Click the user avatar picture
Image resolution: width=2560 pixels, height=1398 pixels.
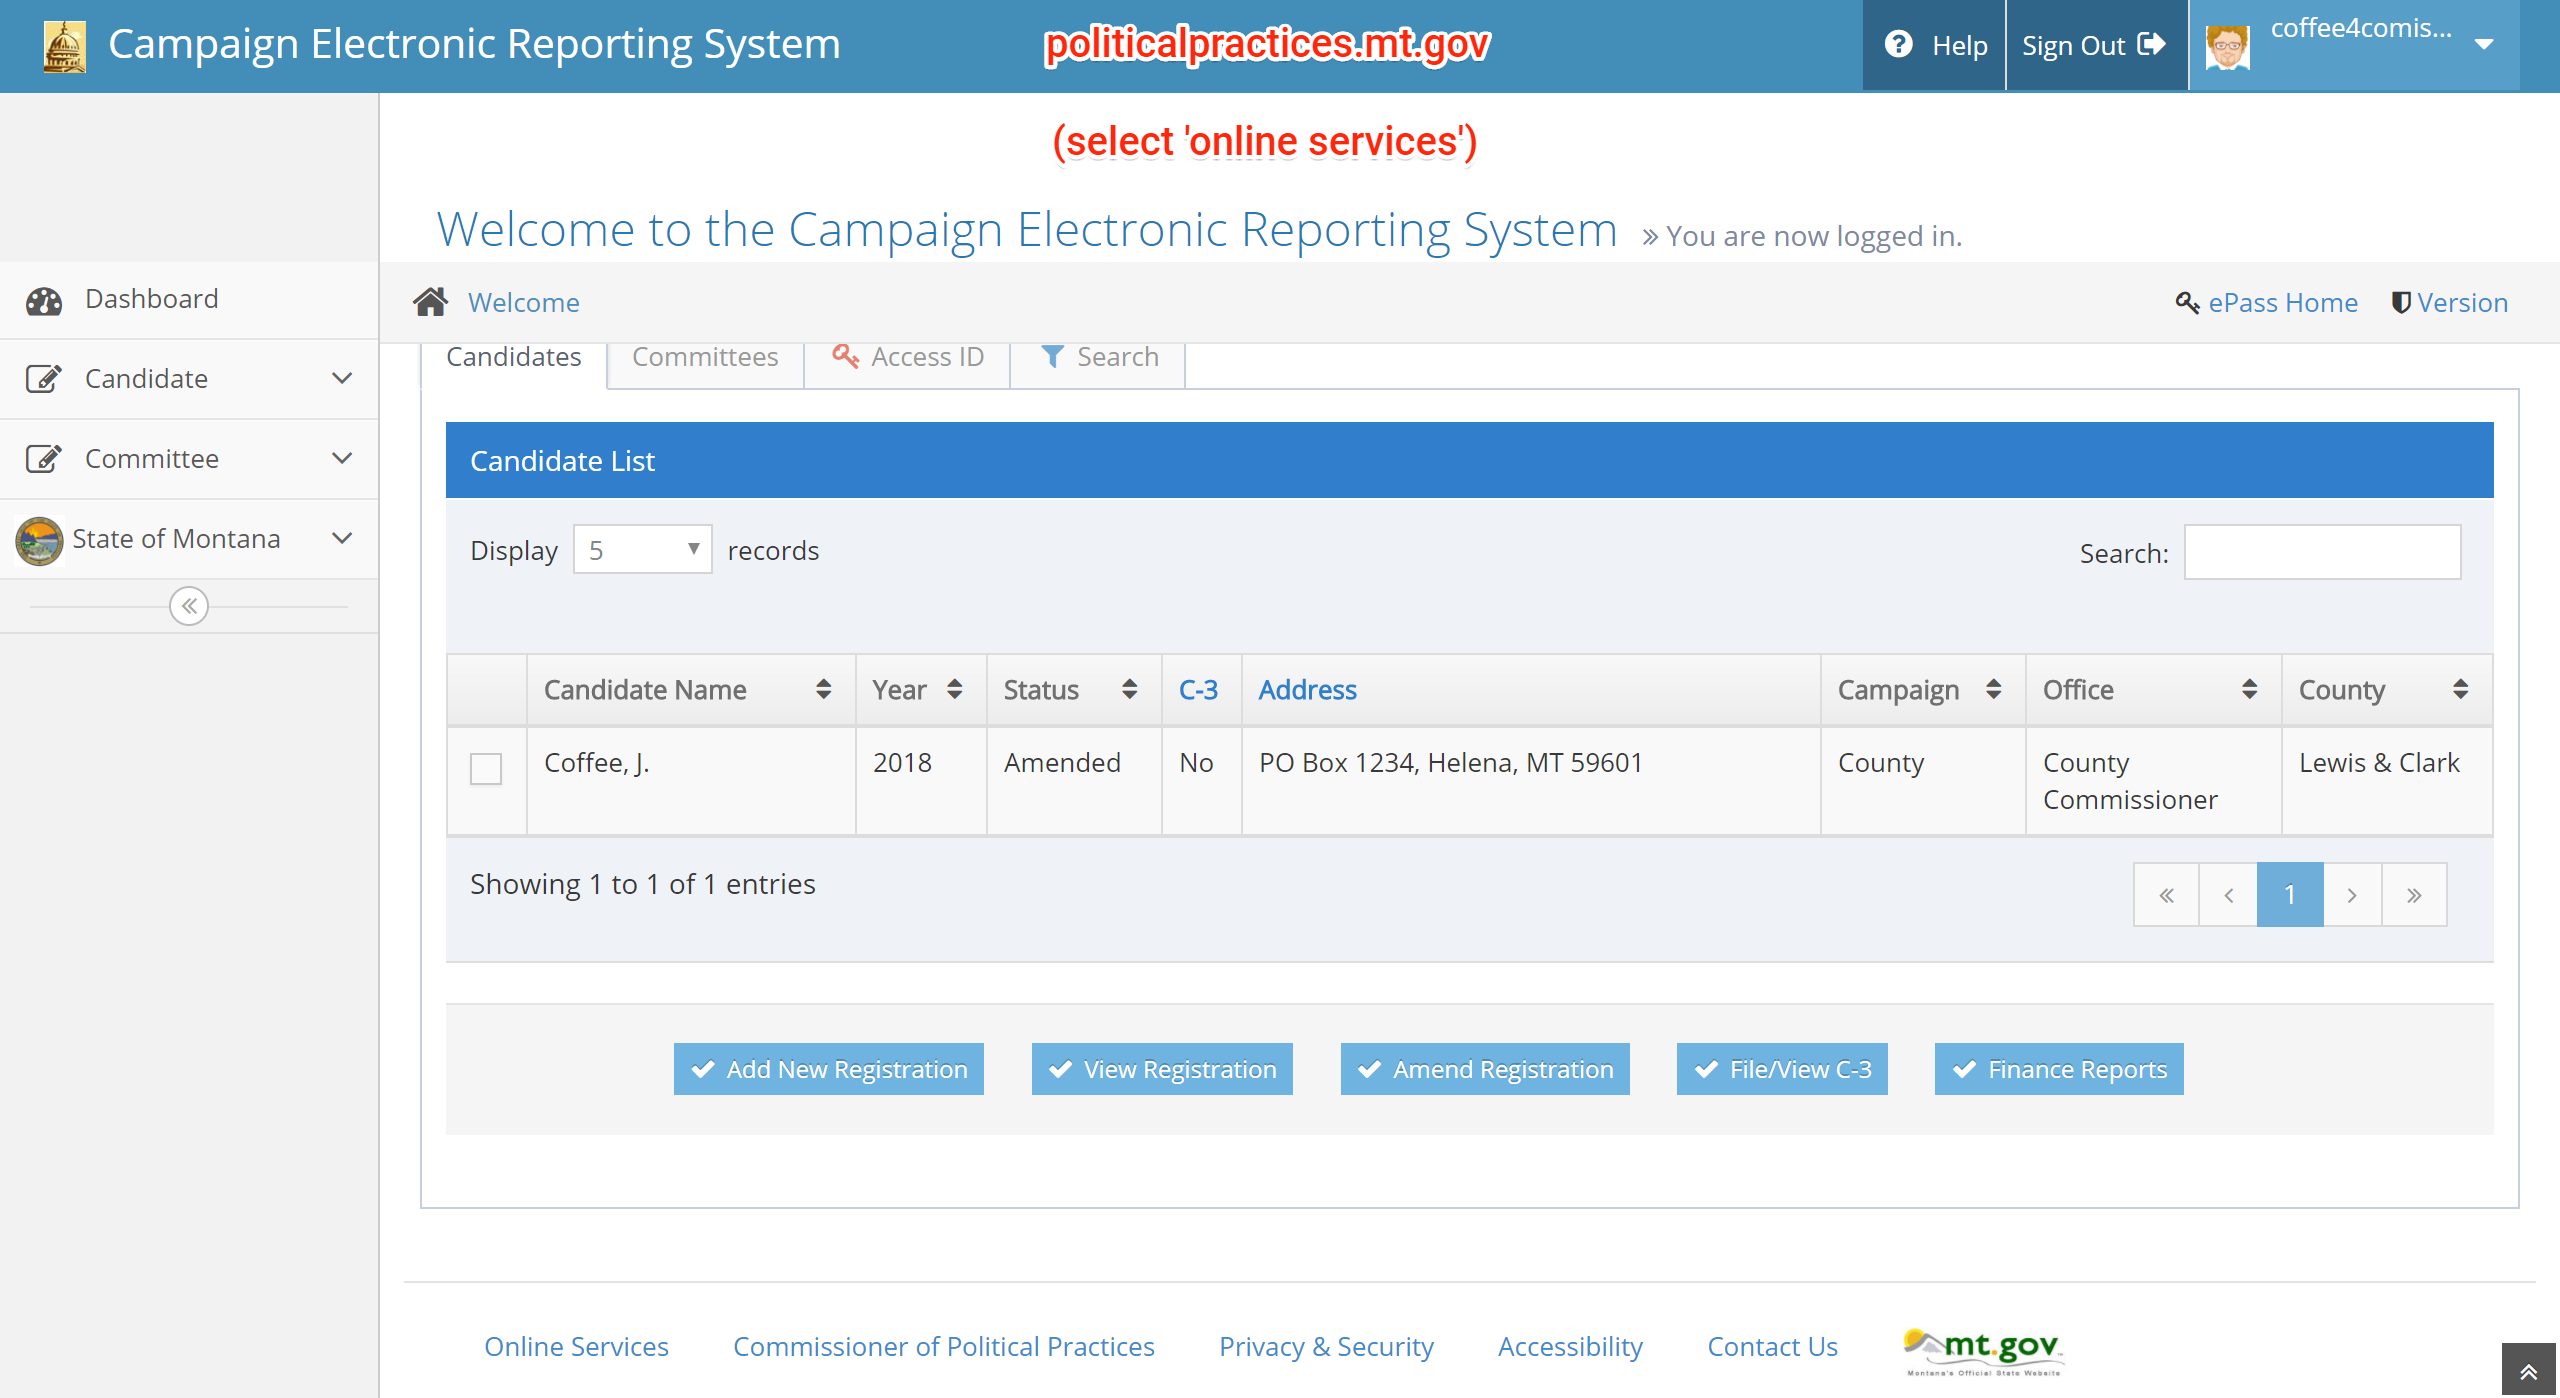[x=2227, y=46]
